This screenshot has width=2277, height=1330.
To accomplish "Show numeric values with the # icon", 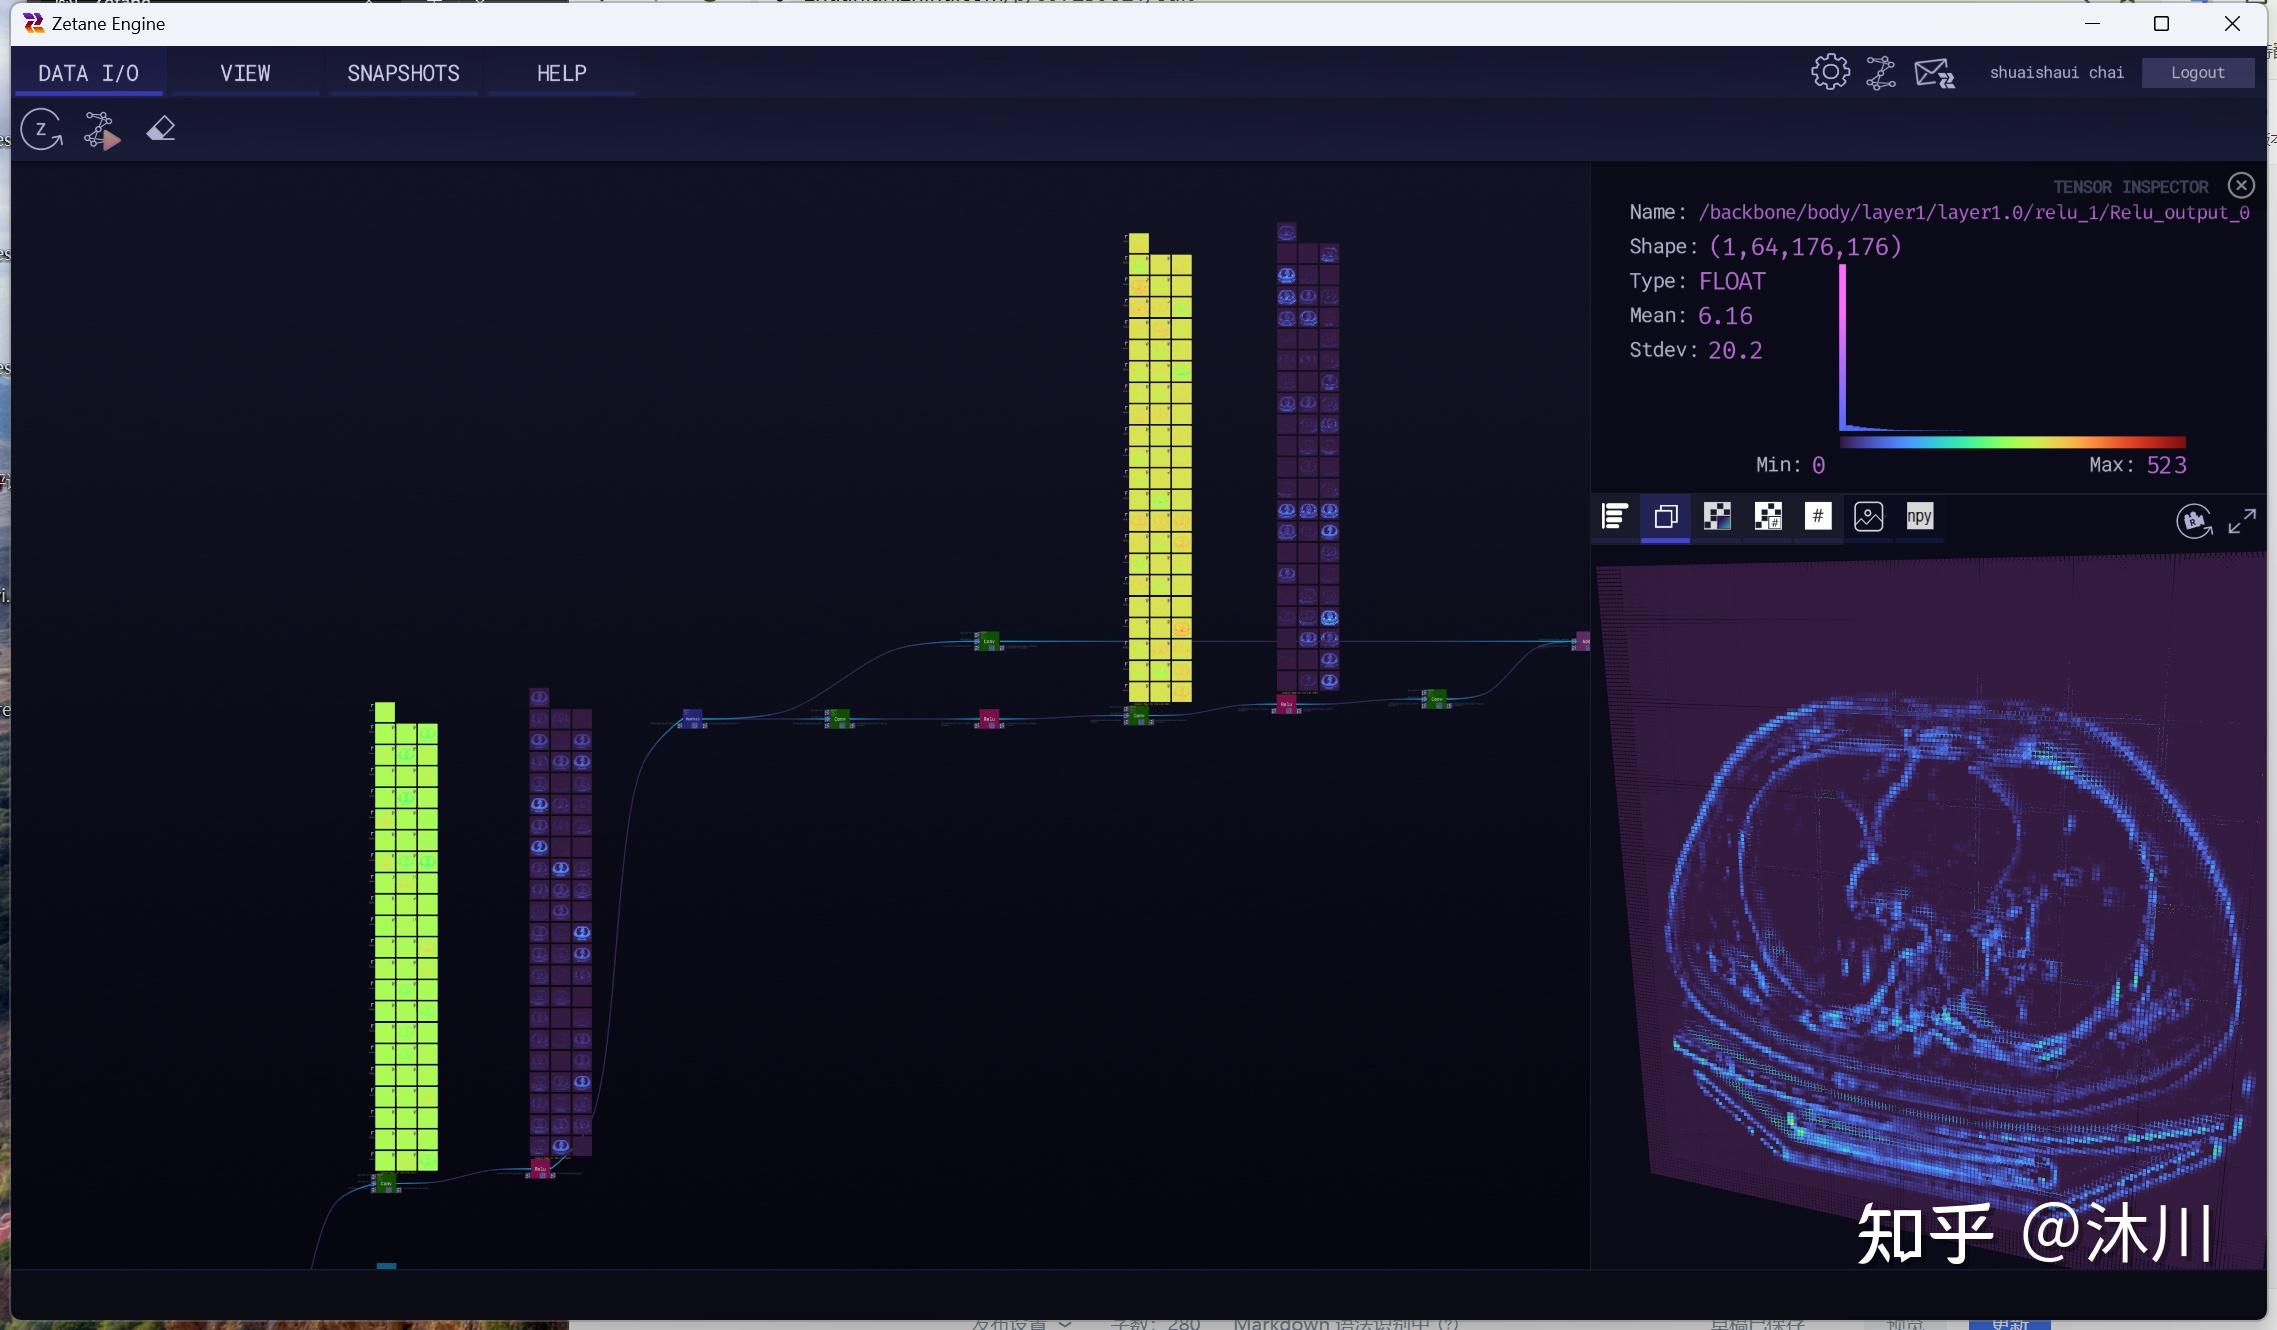I will click(x=1817, y=516).
